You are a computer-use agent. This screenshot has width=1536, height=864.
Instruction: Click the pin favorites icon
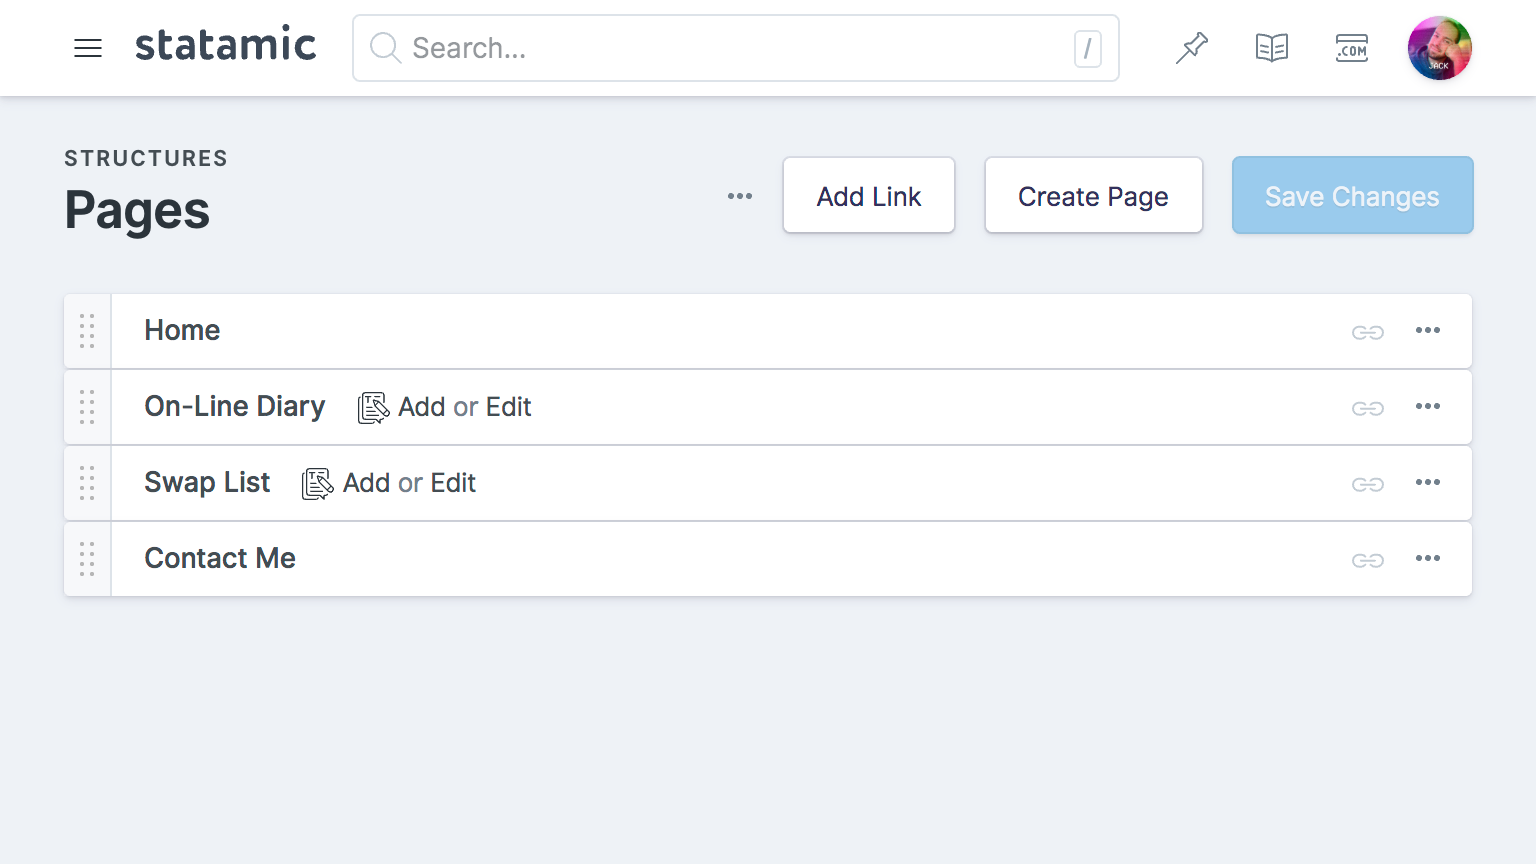coord(1191,48)
